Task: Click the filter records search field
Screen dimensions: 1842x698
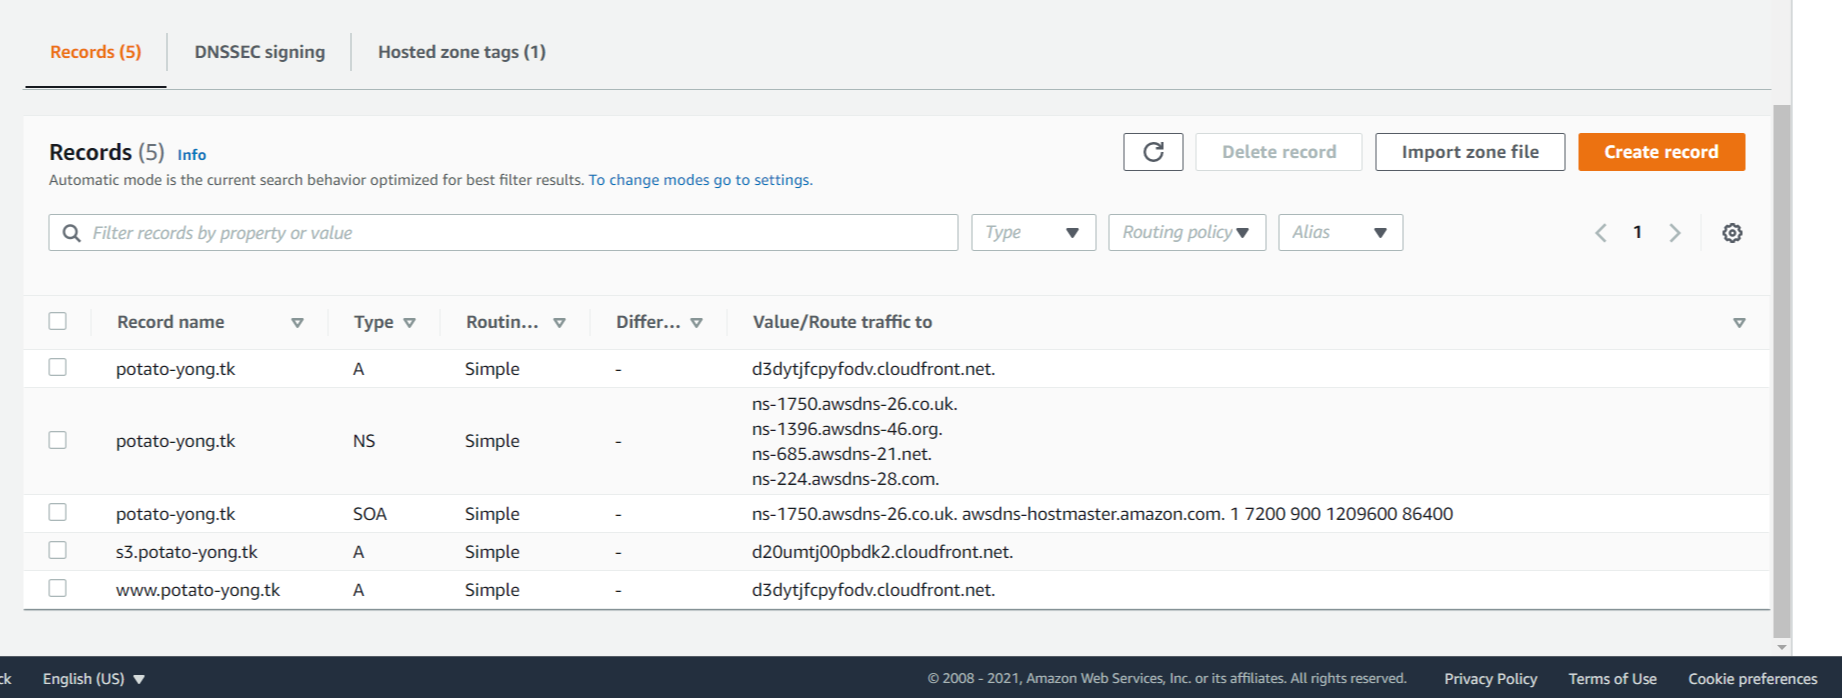Action: coord(503,233)
